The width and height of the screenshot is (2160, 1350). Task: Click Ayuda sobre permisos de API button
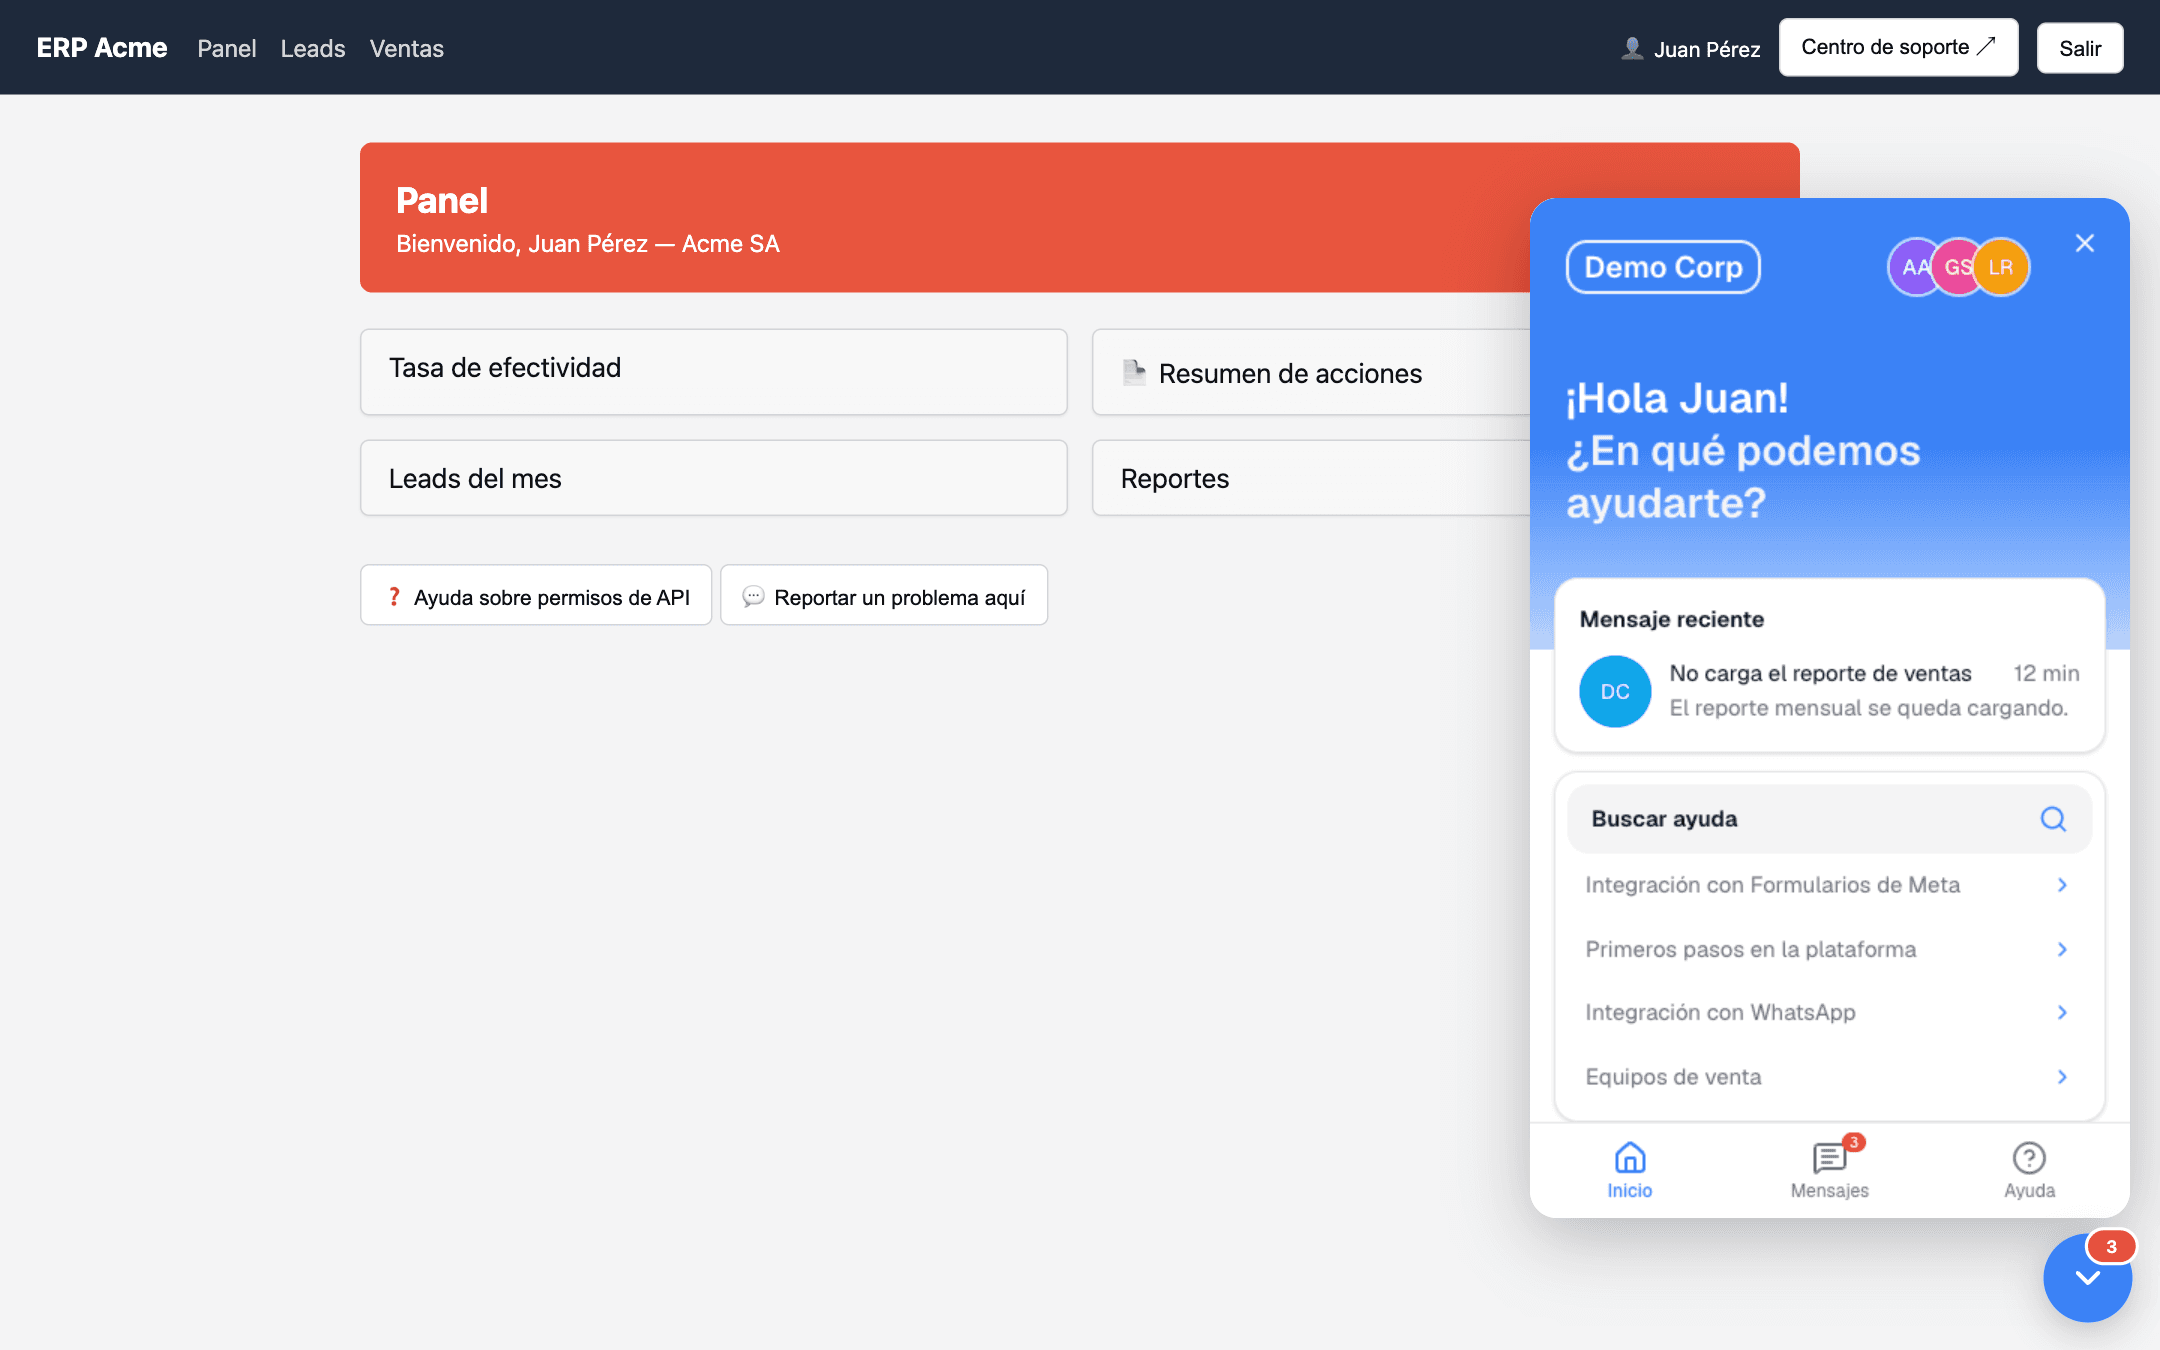click(x=536, y=596)
